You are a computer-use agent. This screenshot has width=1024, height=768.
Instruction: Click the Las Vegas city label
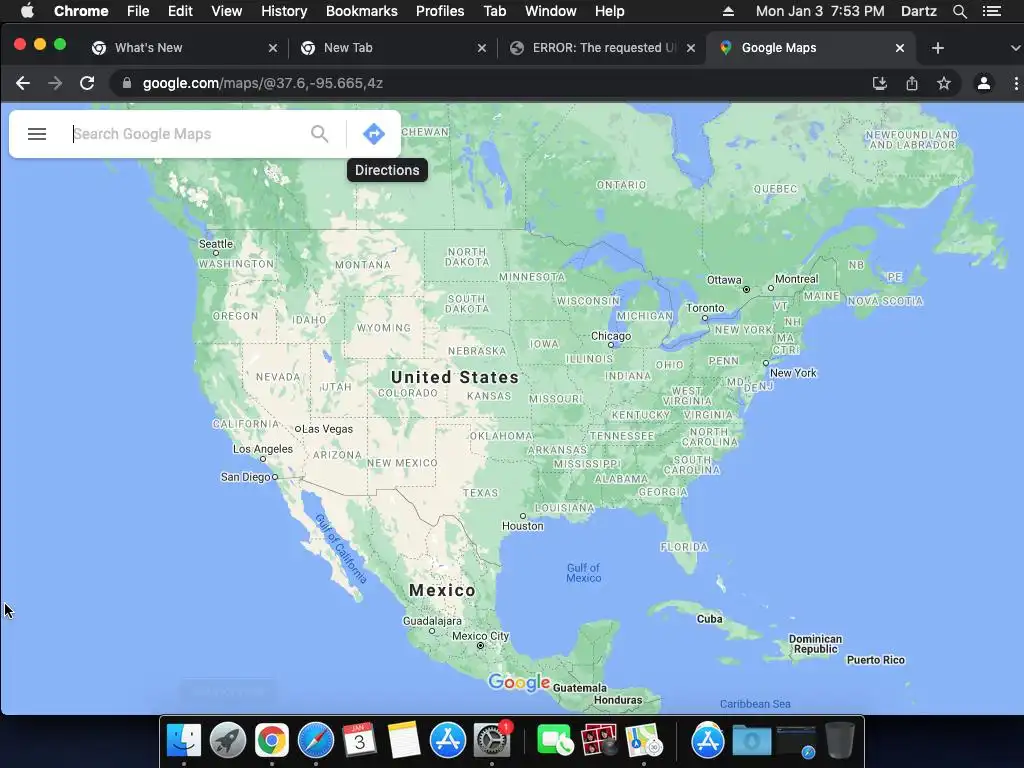click(327, 429)
